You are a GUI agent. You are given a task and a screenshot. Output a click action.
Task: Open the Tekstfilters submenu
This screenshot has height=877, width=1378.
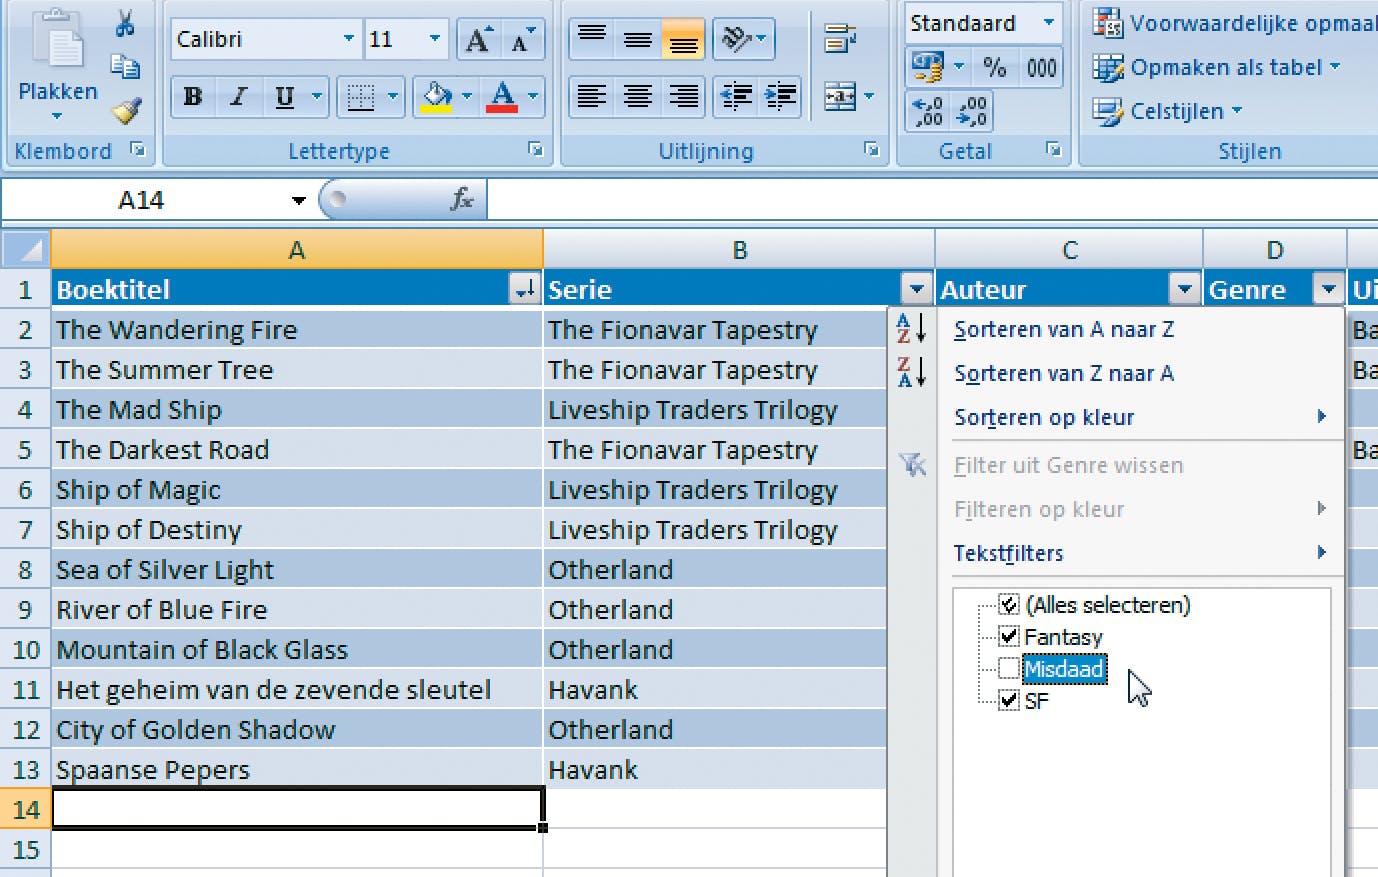pyautogui.click(x=1008, y=553)
